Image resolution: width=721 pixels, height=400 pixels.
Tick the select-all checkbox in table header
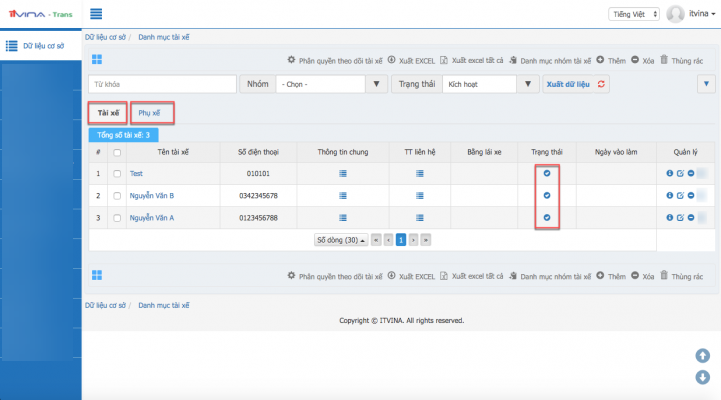[x=118, y=152]
